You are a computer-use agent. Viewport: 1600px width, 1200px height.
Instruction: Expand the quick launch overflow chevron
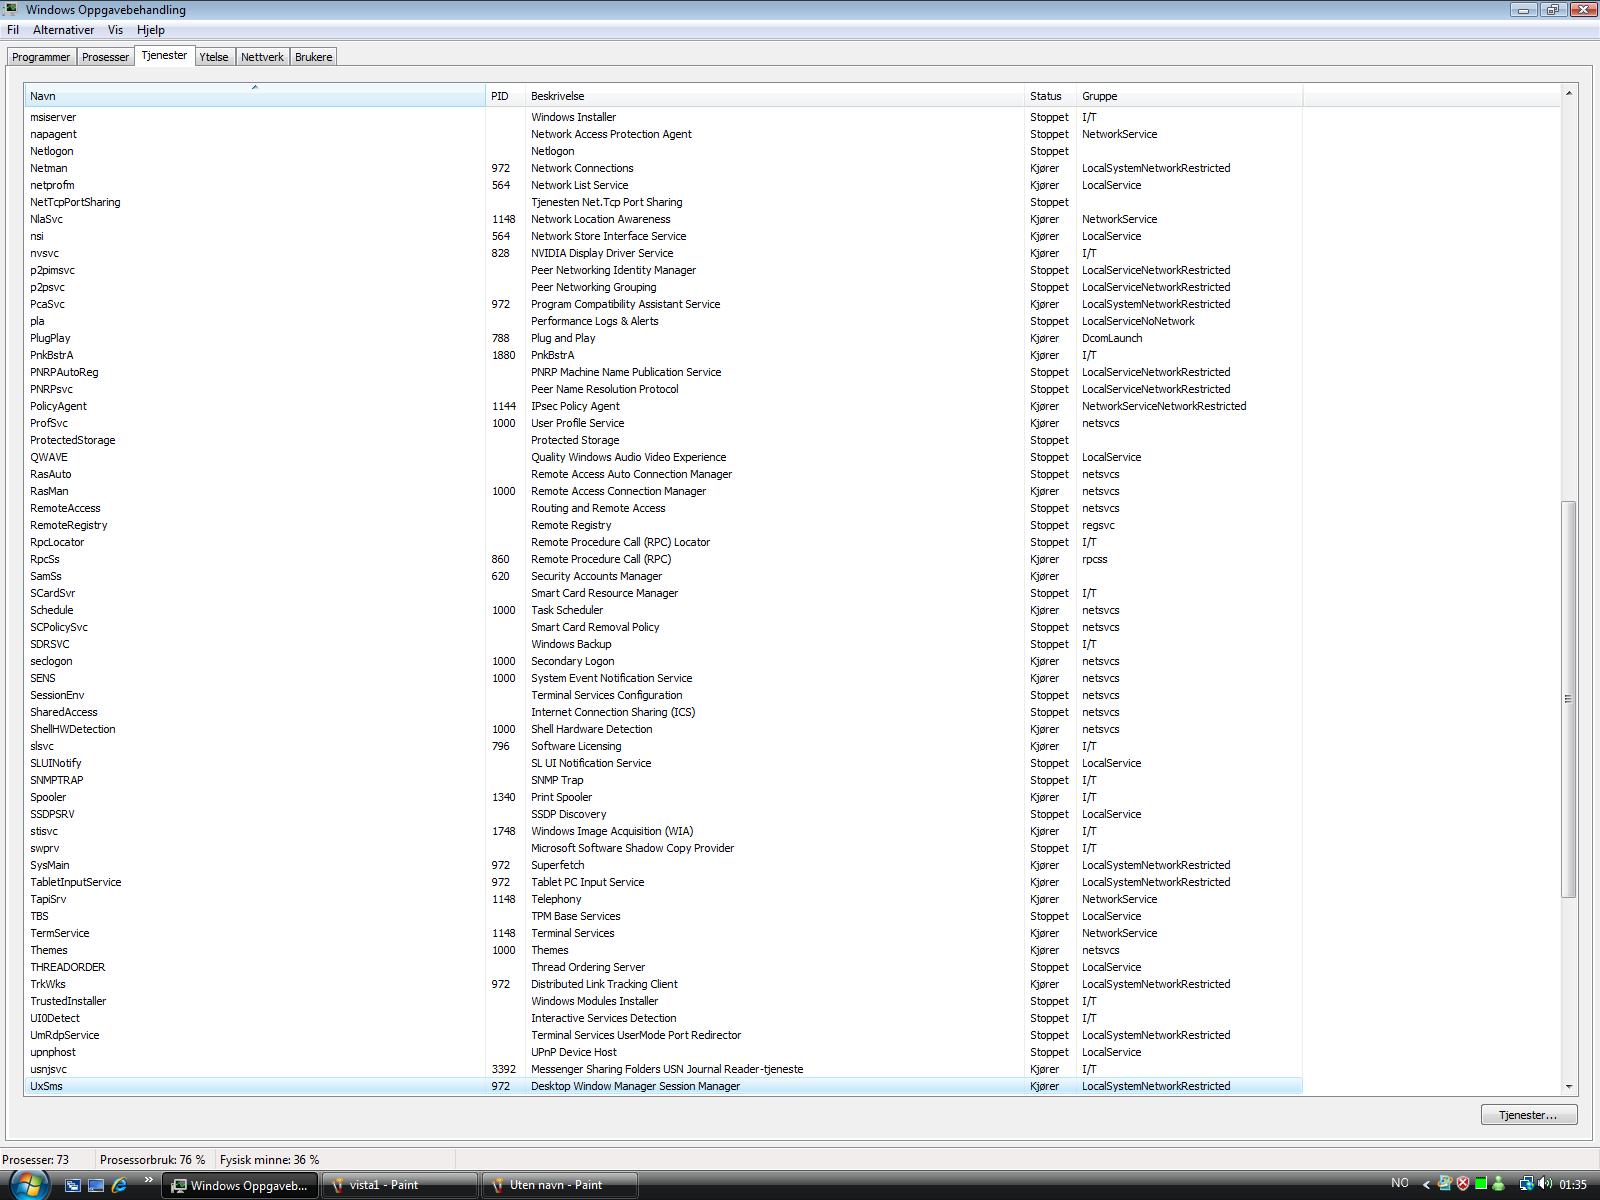149,1181
